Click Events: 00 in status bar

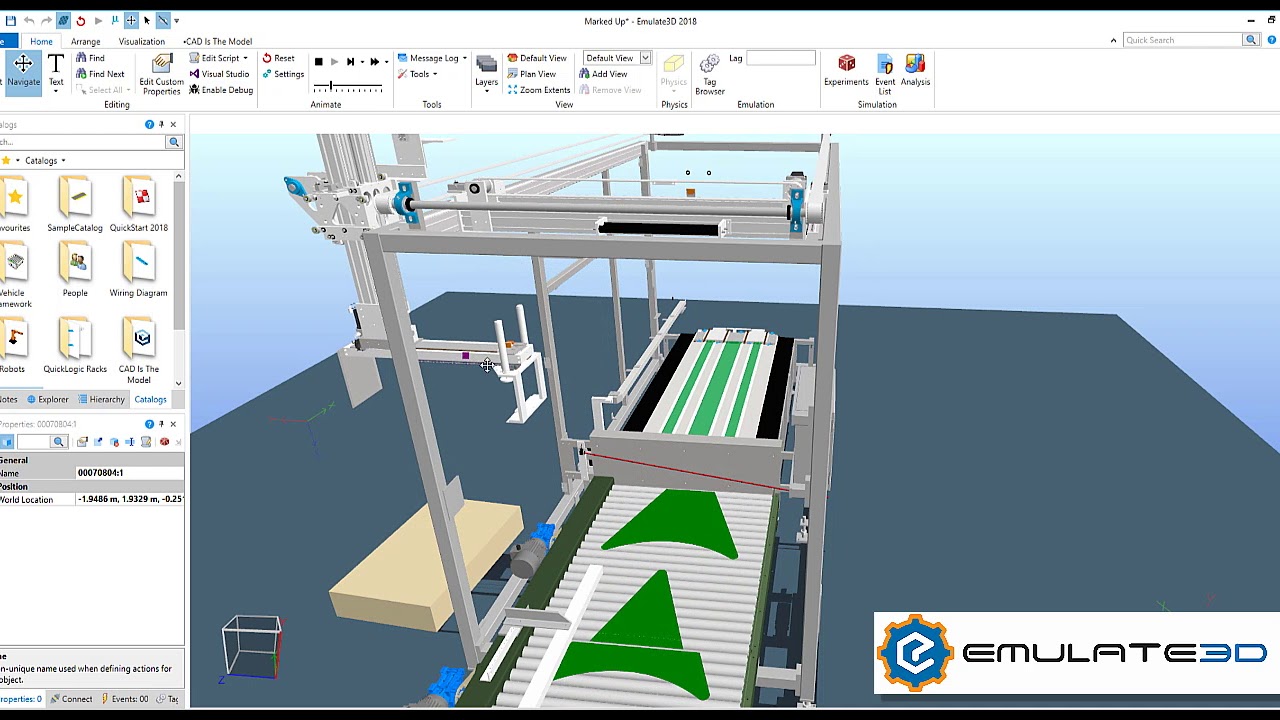pos(124,699)
